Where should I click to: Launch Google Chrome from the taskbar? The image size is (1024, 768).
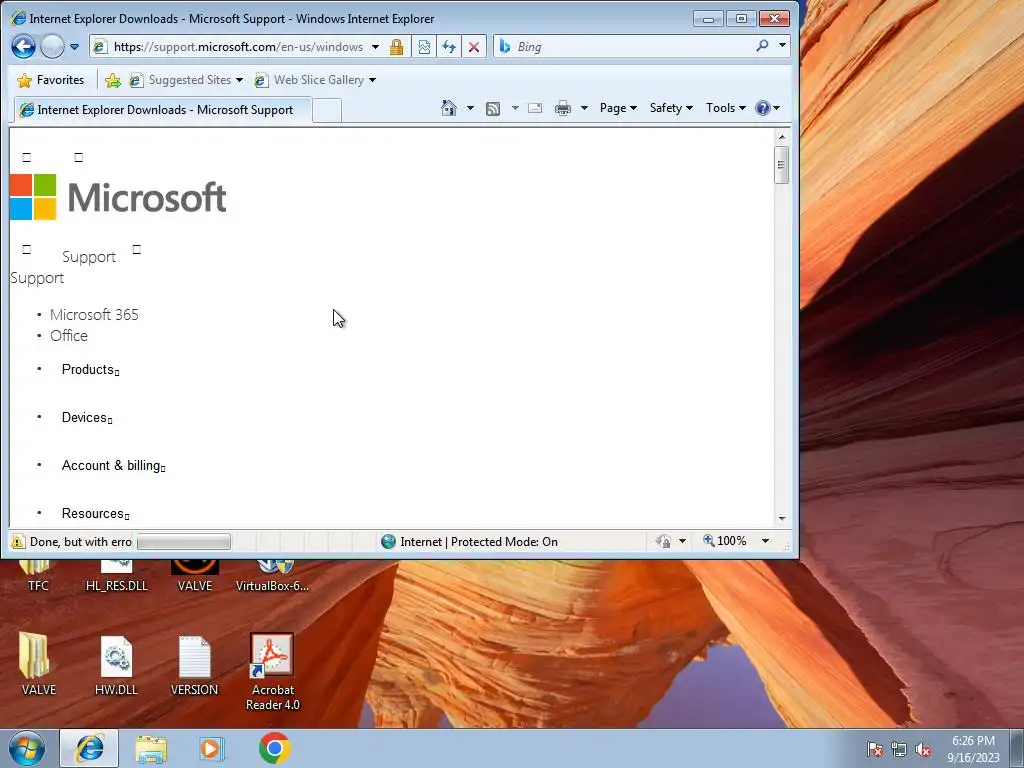point(274,748)
